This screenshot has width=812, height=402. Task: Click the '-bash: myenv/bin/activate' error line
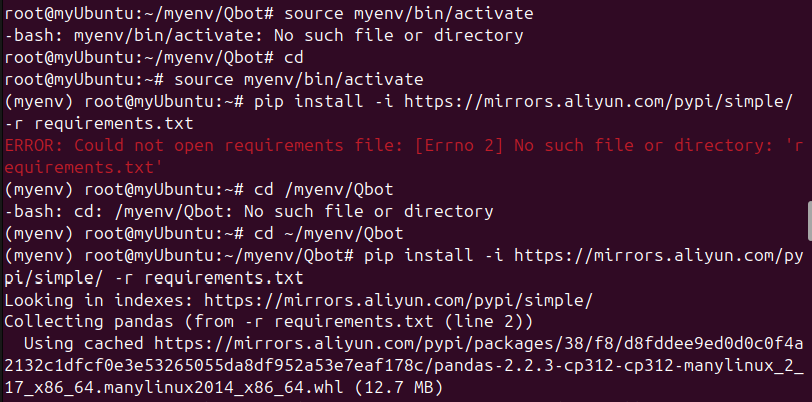[x=264, y=36]
